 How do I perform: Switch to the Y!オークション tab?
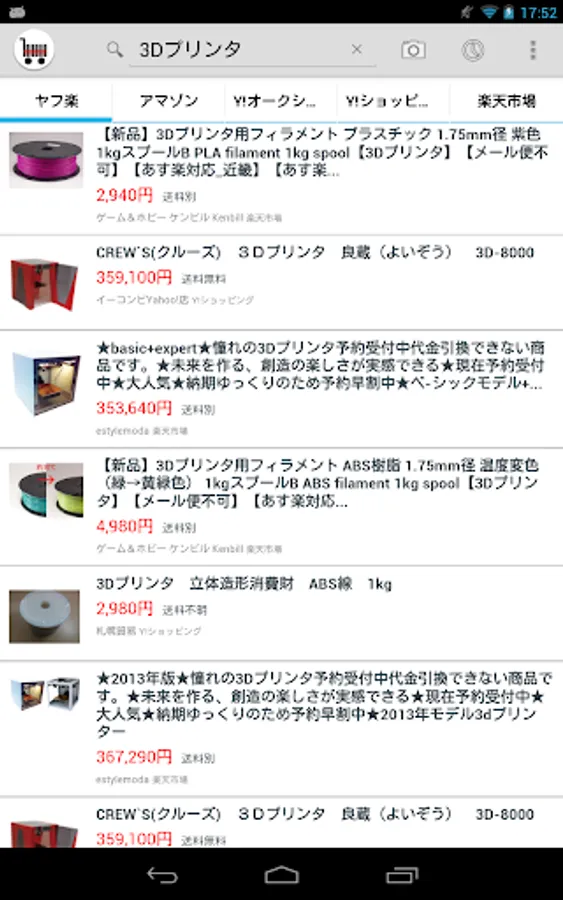281,101
